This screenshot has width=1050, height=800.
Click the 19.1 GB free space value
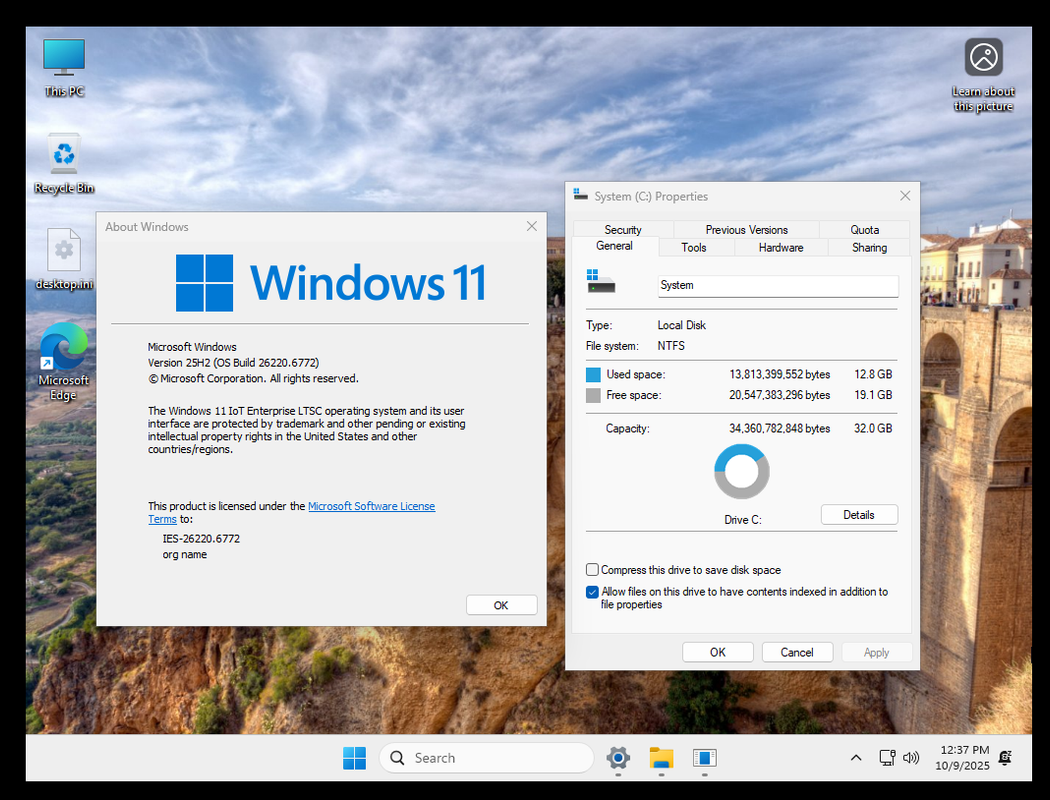point(873,395)
